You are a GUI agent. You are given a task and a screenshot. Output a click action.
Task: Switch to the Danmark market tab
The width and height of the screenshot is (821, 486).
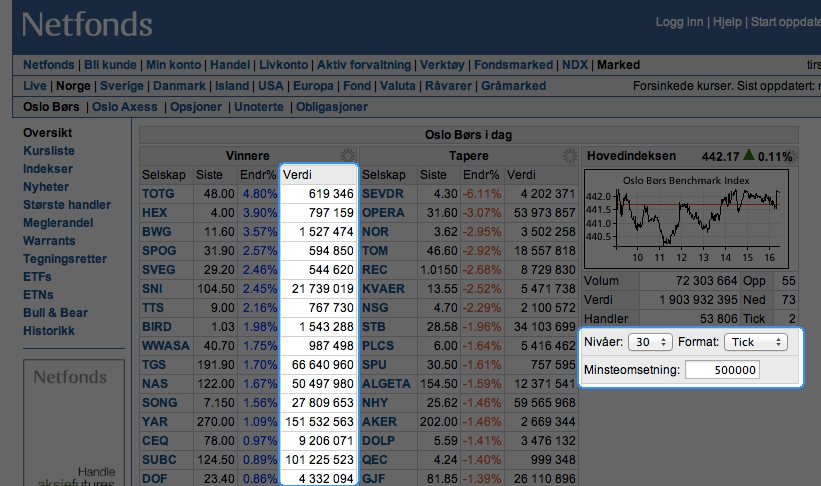point(179,86)
